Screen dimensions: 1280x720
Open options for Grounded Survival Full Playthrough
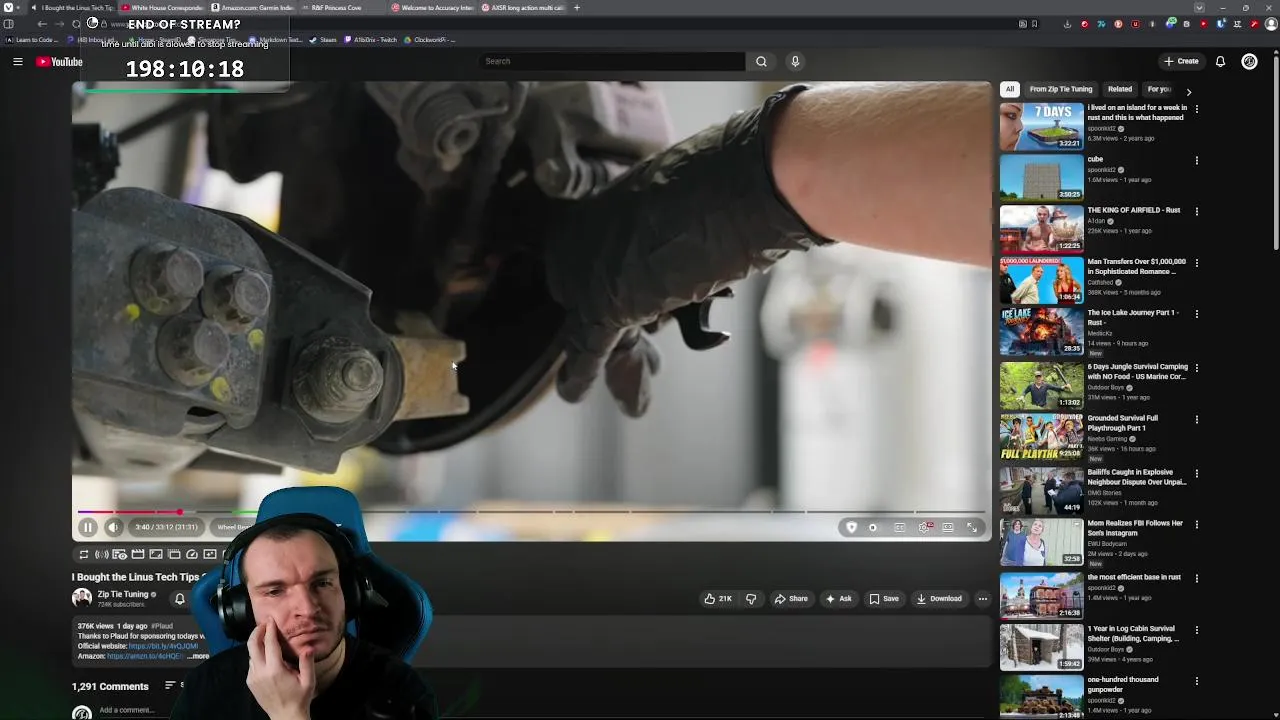pyautogui.click(x=1196, y=419)
